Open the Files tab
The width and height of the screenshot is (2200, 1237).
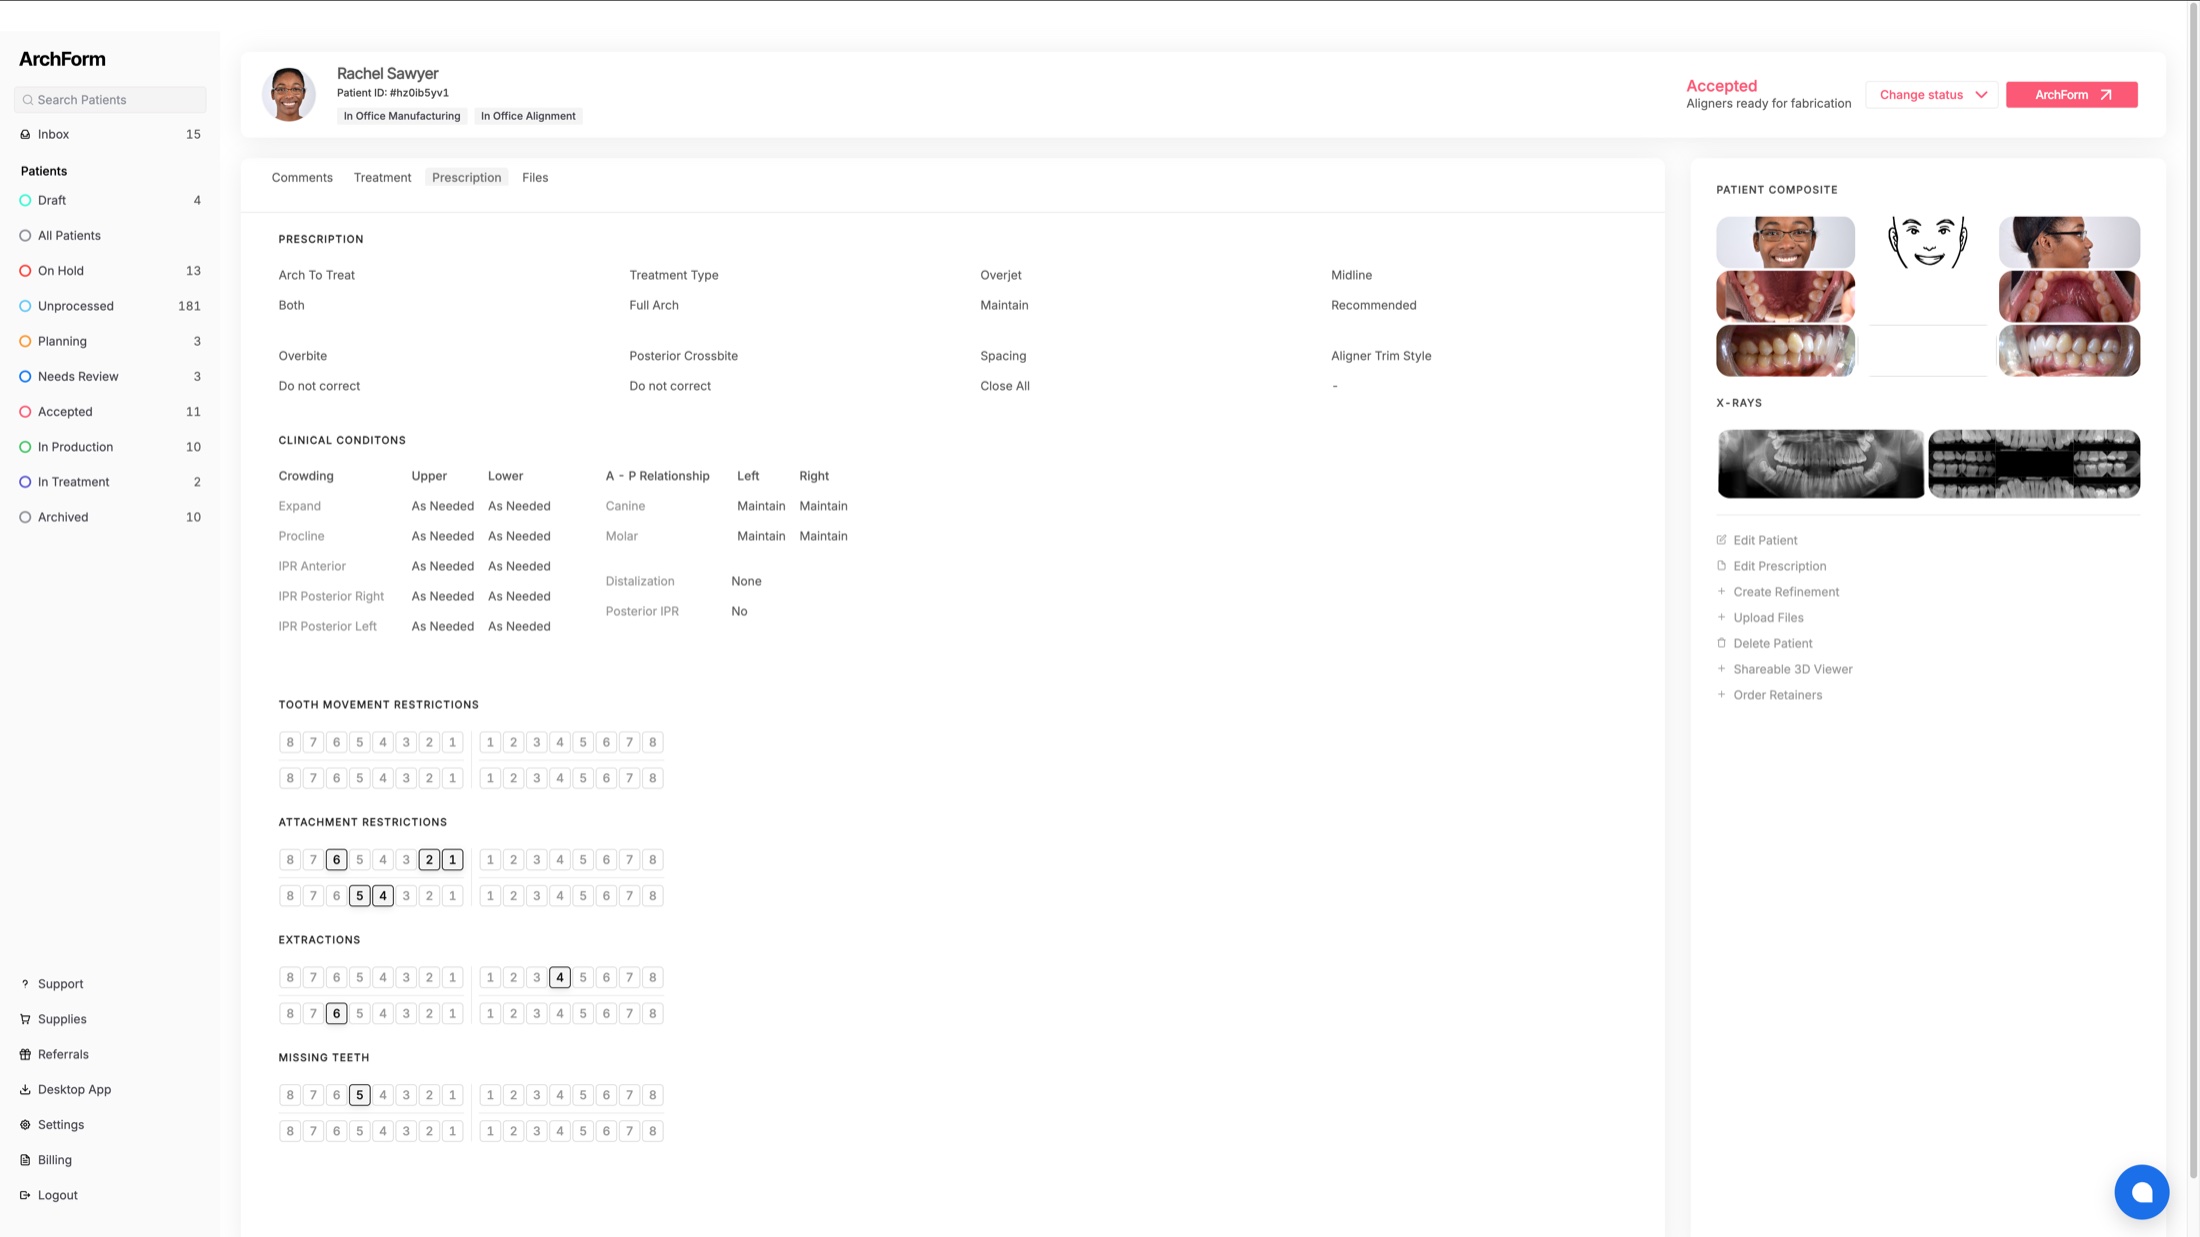pos(535,177)
